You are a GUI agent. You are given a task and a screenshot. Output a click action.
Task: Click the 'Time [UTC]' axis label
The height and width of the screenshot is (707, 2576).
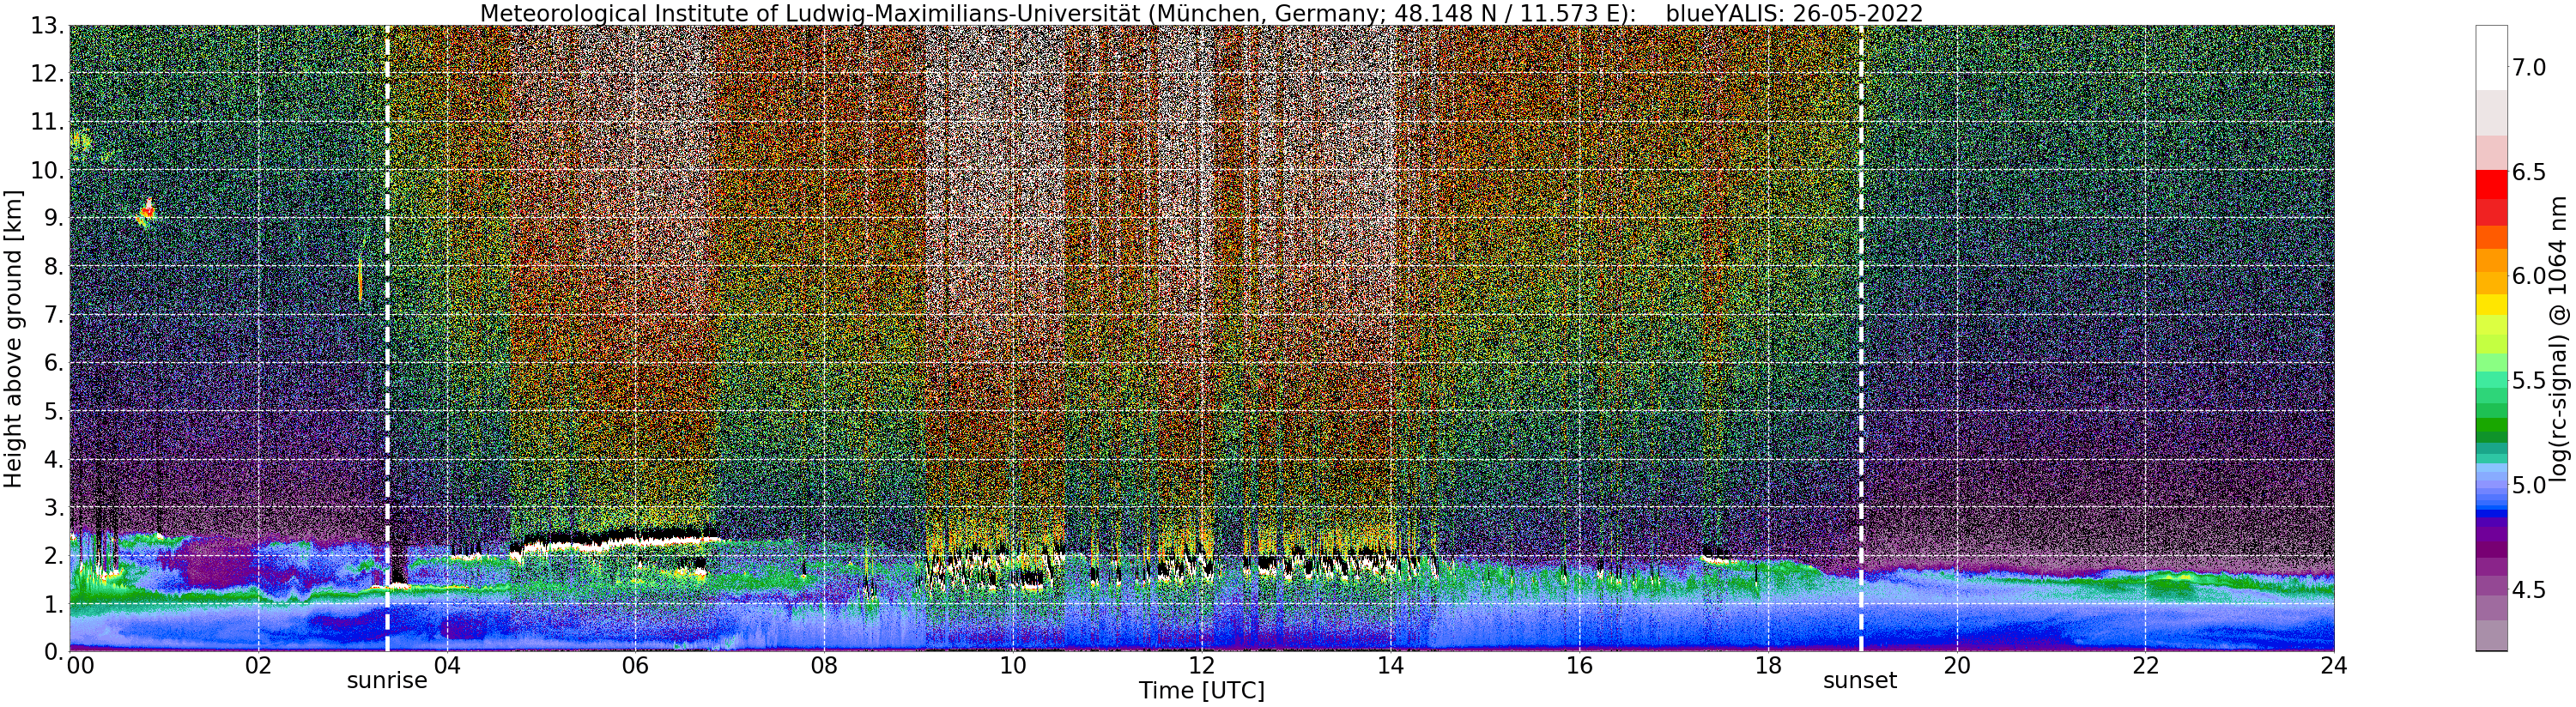coord(1201,691)
